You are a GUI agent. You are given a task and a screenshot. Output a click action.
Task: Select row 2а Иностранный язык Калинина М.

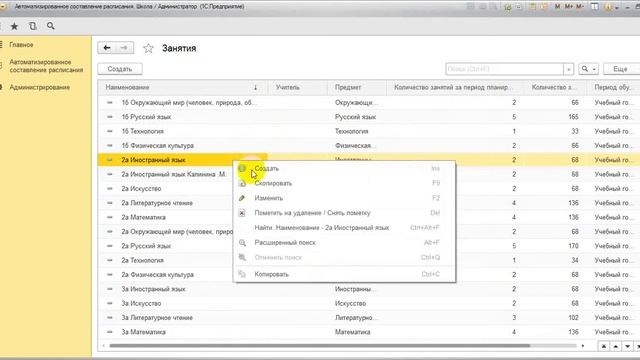(x=173, y=174)
